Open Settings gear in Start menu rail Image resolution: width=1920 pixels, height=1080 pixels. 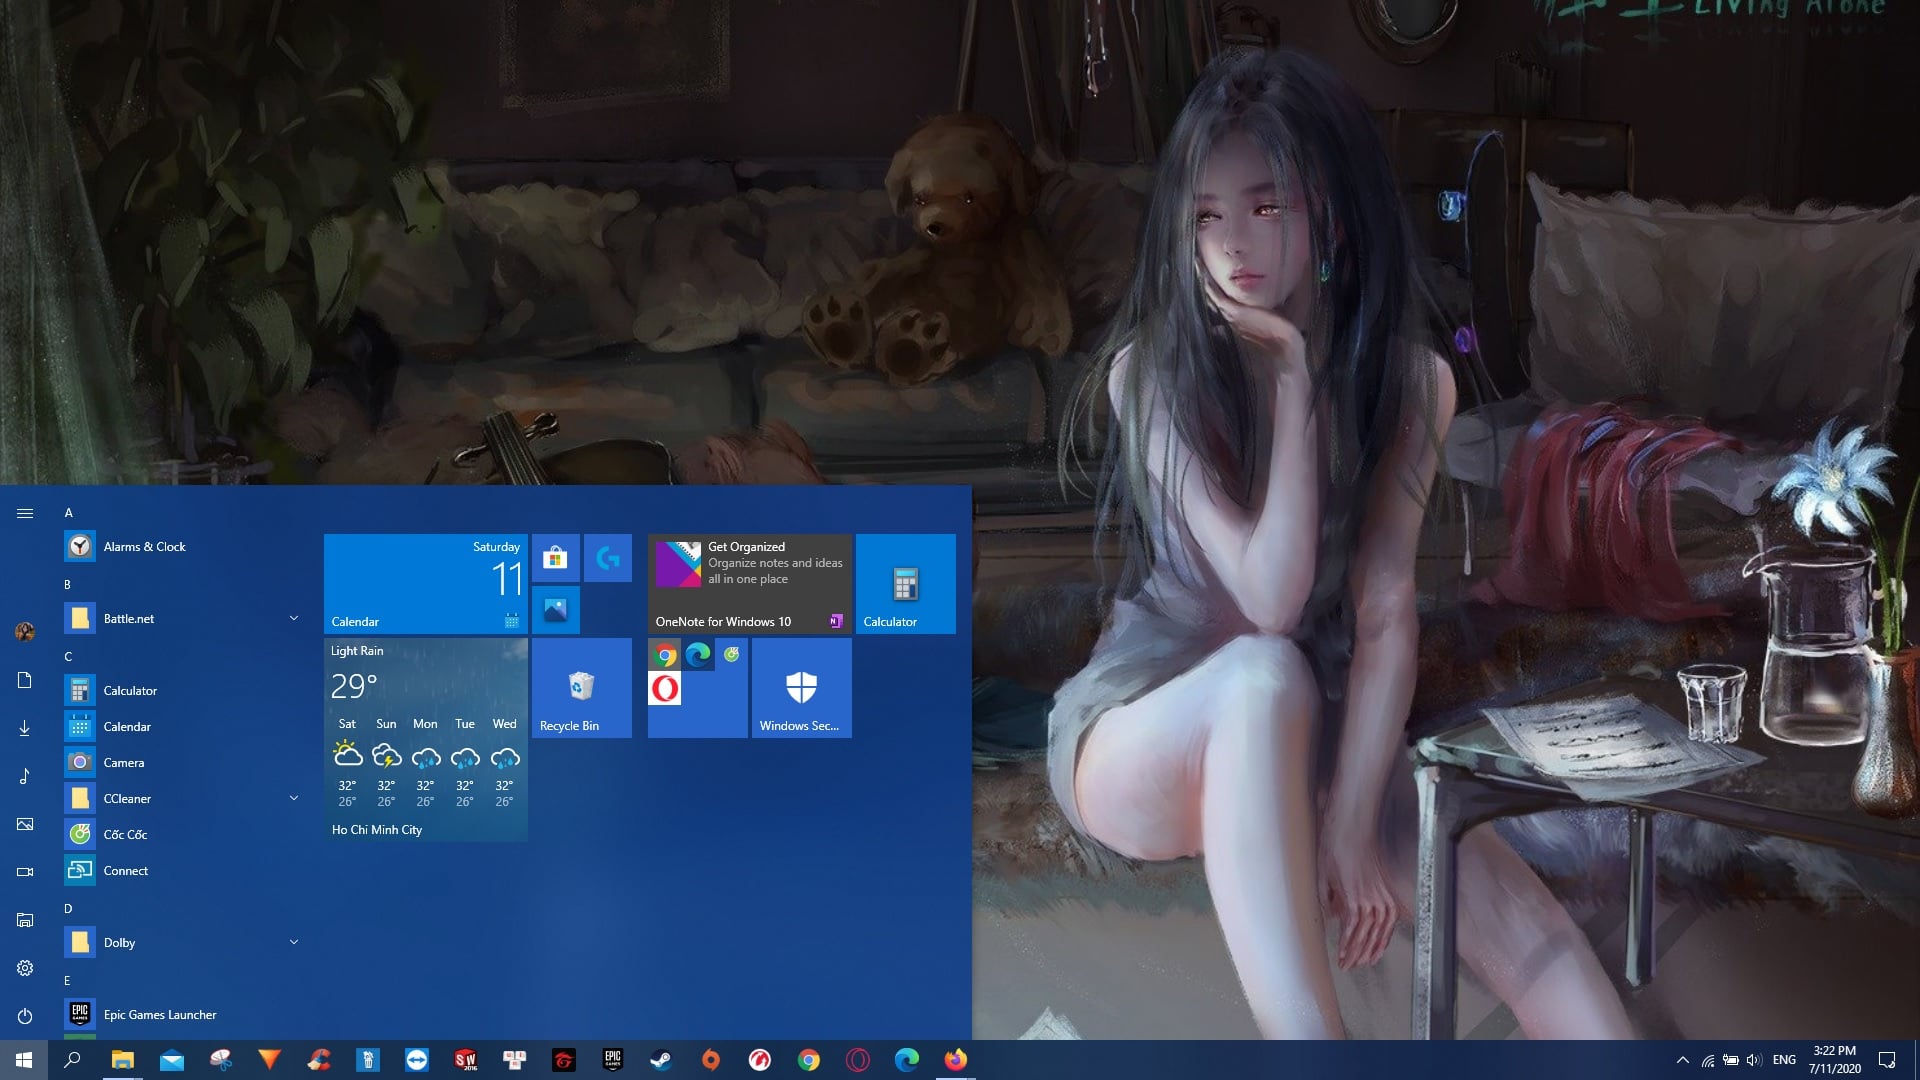[25, 968]
